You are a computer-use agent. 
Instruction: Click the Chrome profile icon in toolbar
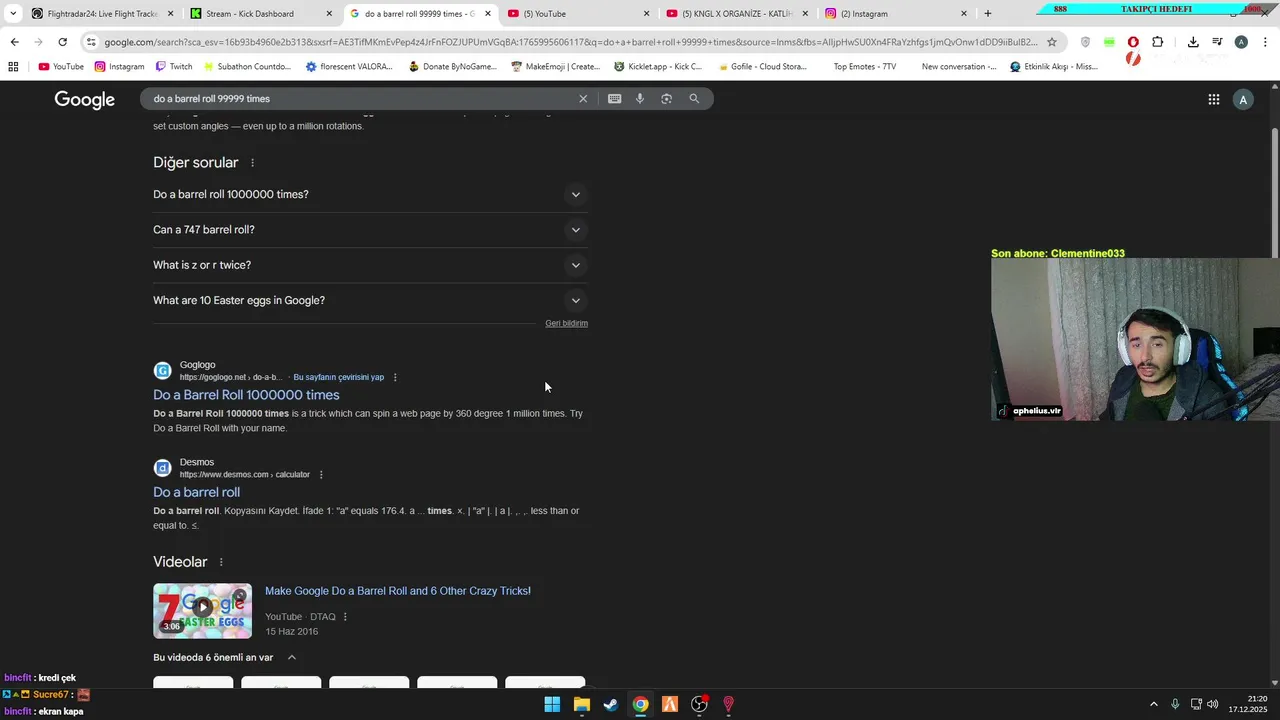coord(1241,42)
